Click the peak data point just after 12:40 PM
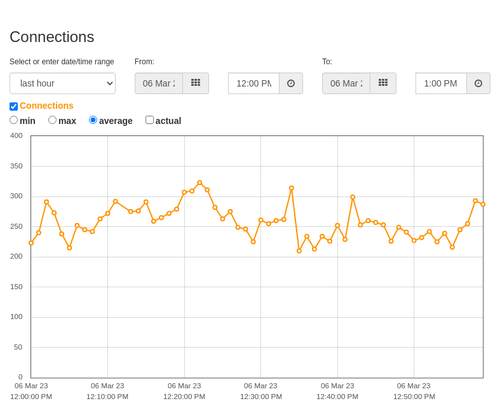The width and height of the screenshot is (500, 403). point(353,197)
